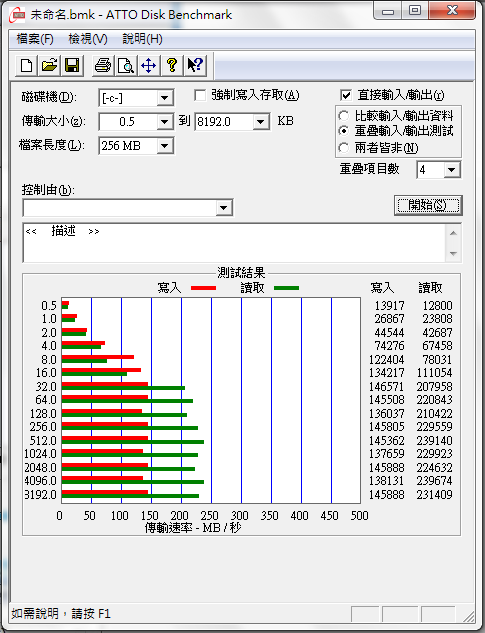Screen dimensions: 485x633
Task: Expand the 控制由 controller dropdown
Action: pyautogui.click(x=223, y=208)
